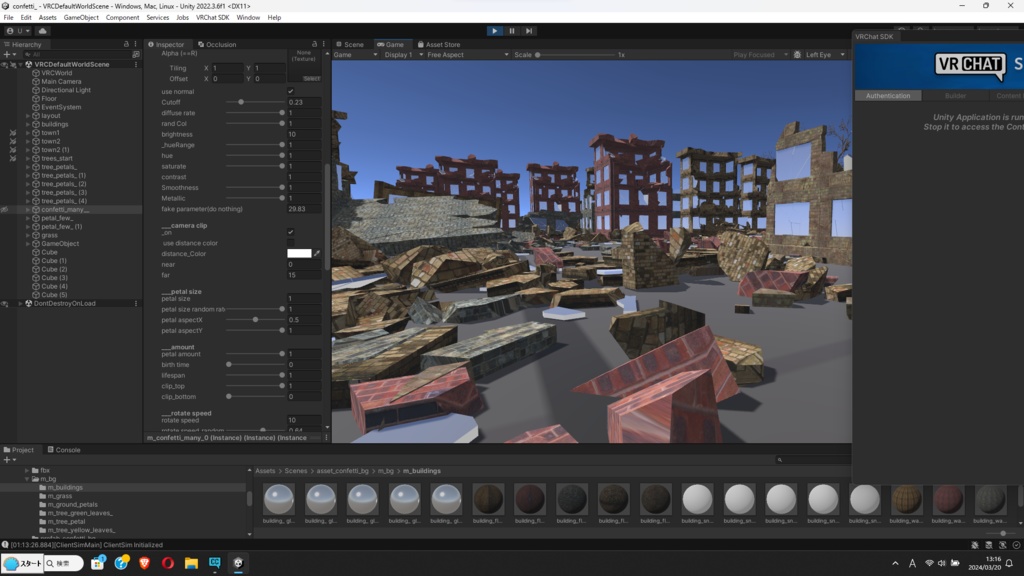The width and height of the screenshot is (1024, 576).
Task: Switch to the Asset Store tab
Action: (439, 44)
